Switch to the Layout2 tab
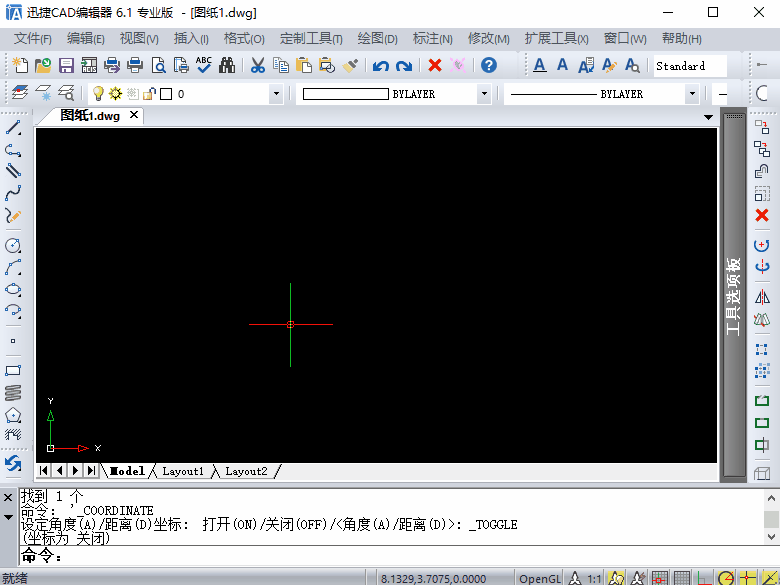780x585 pixels. (x=246, y=471)
